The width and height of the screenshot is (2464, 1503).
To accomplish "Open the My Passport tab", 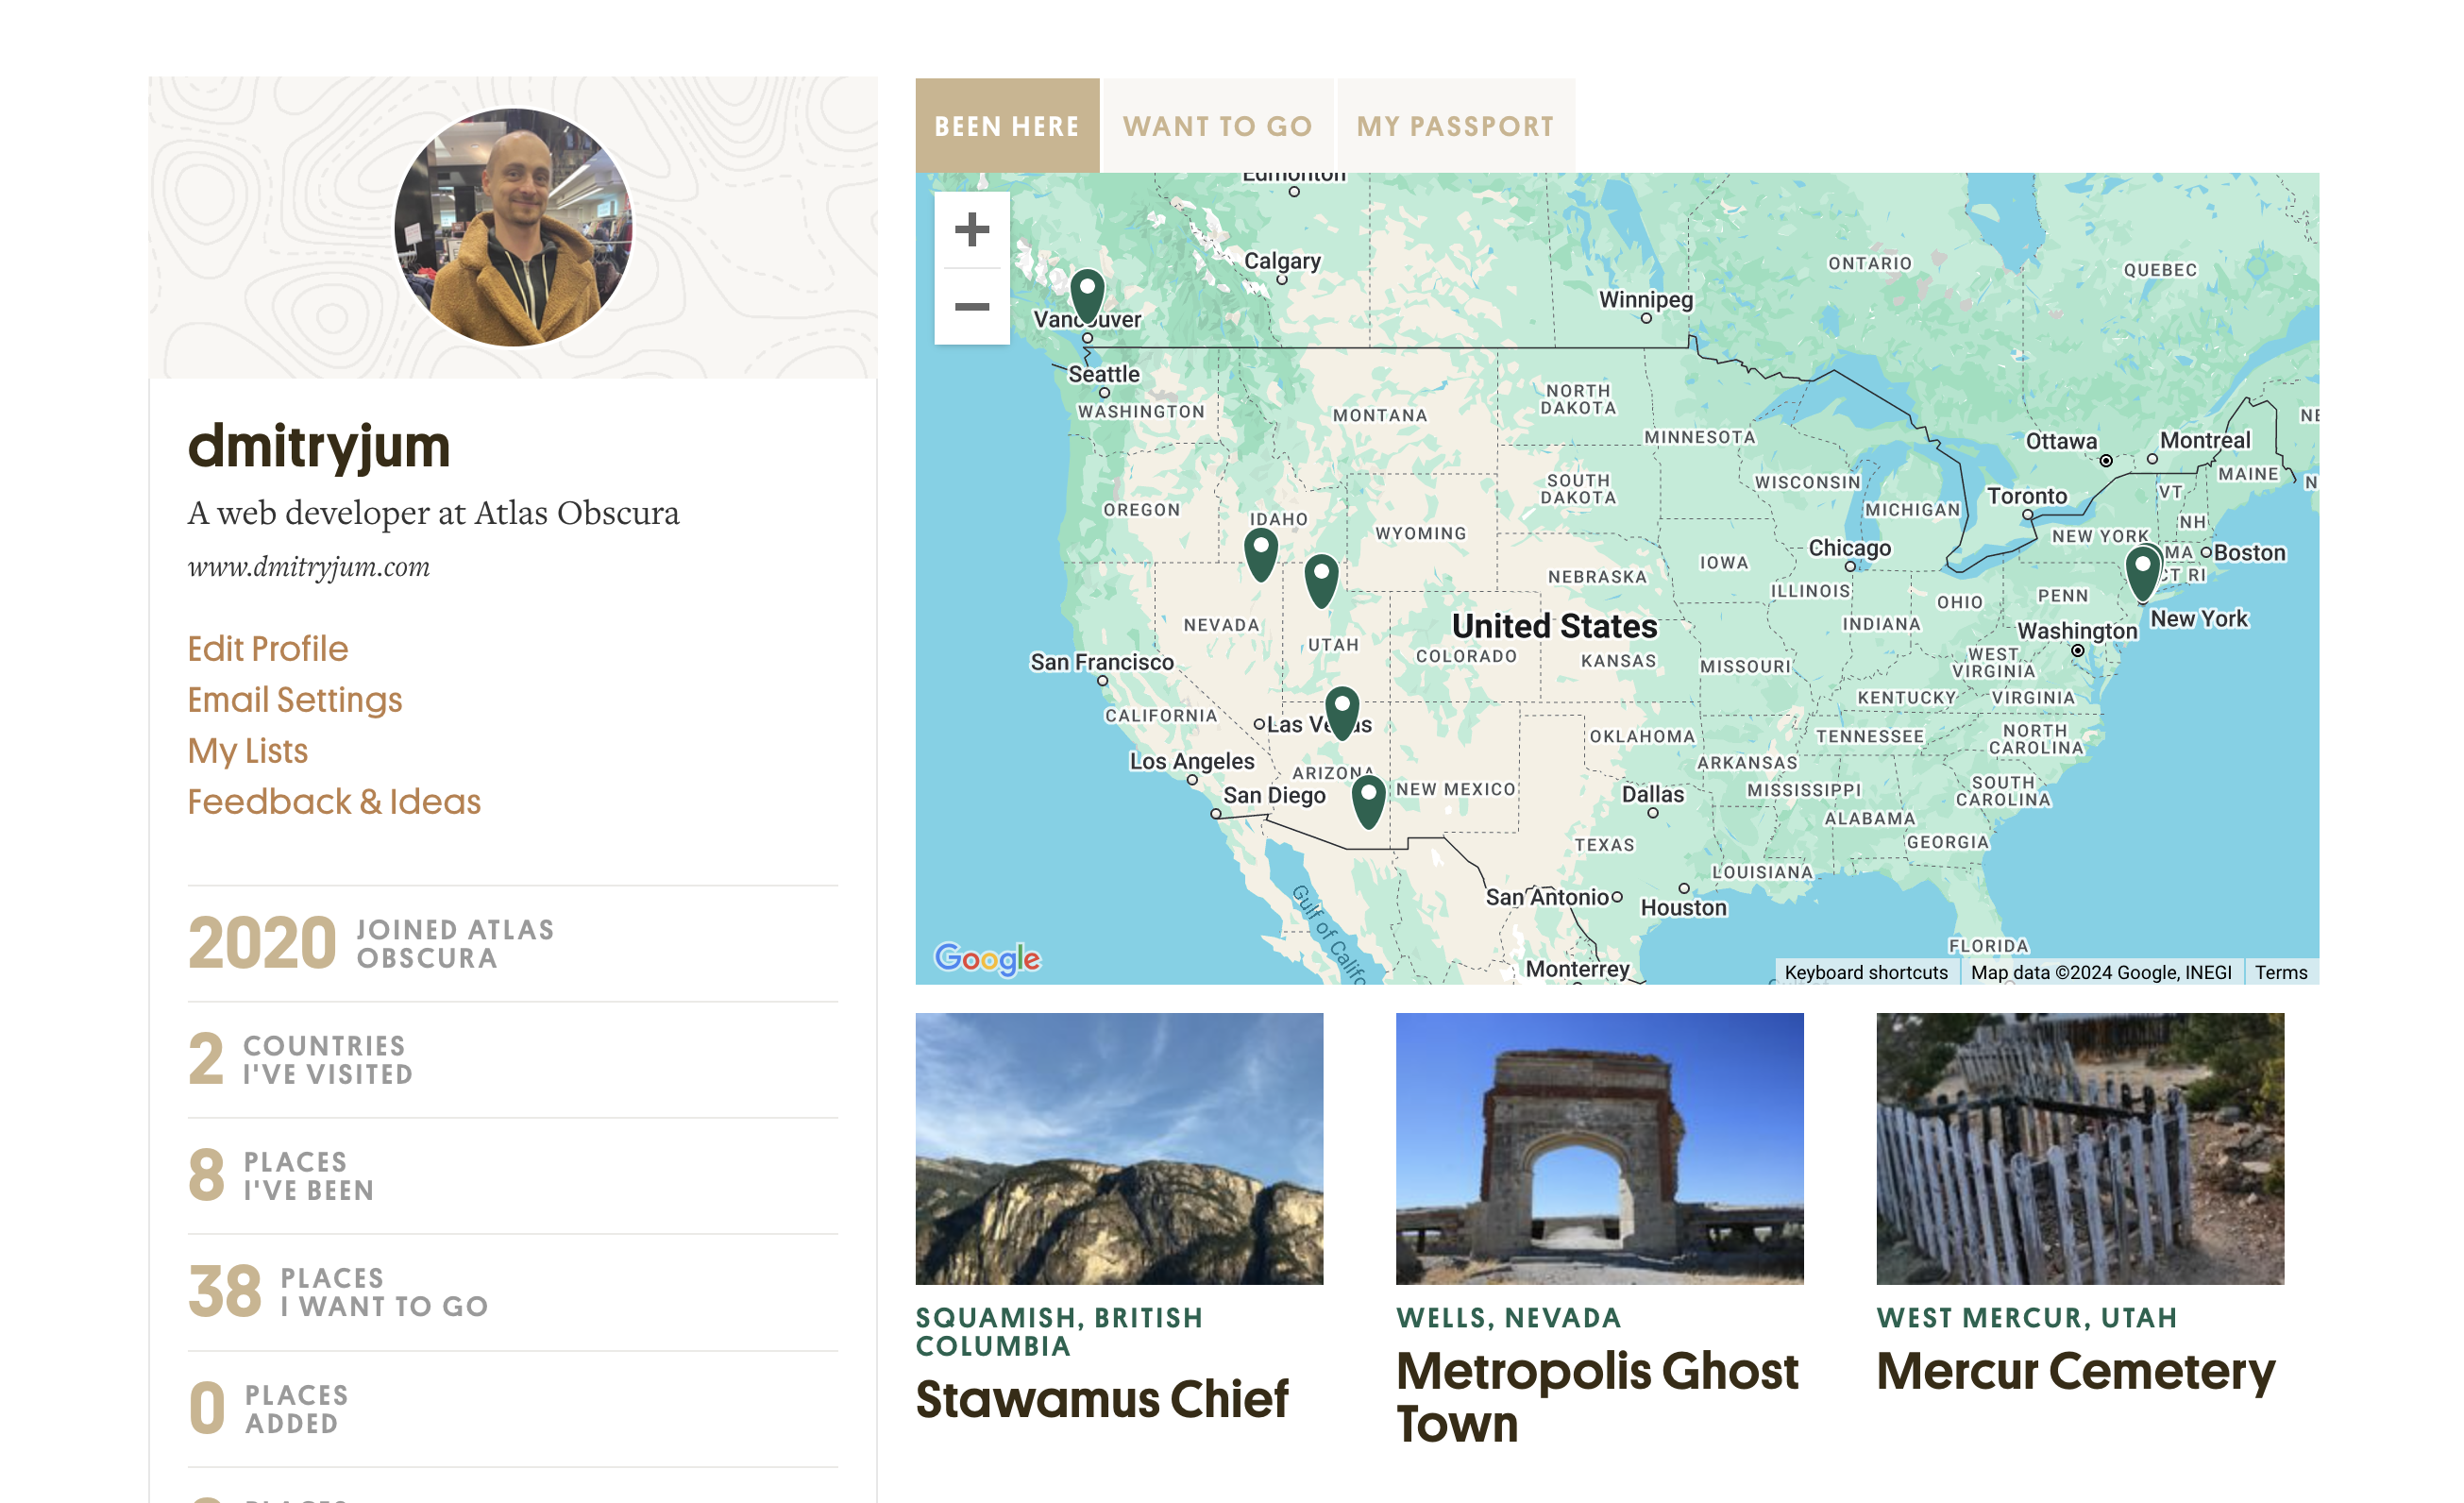I will pos(1455,126).
